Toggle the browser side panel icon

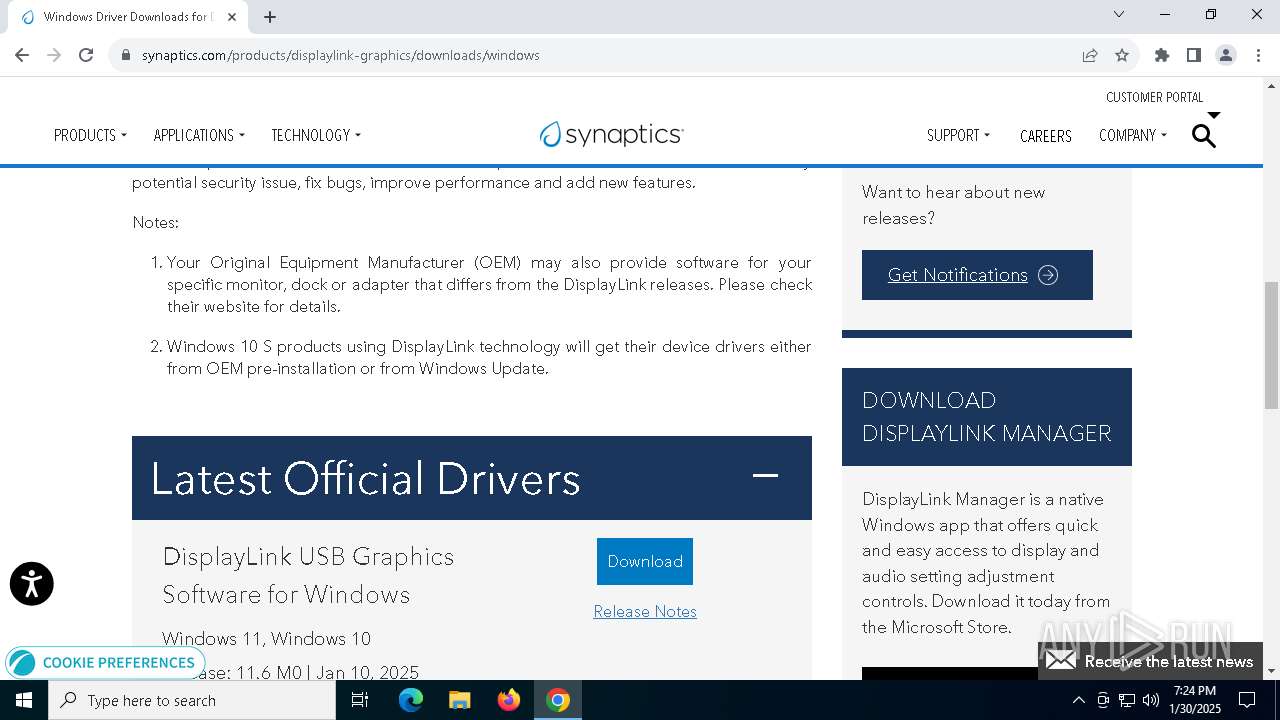(1194, 55)
